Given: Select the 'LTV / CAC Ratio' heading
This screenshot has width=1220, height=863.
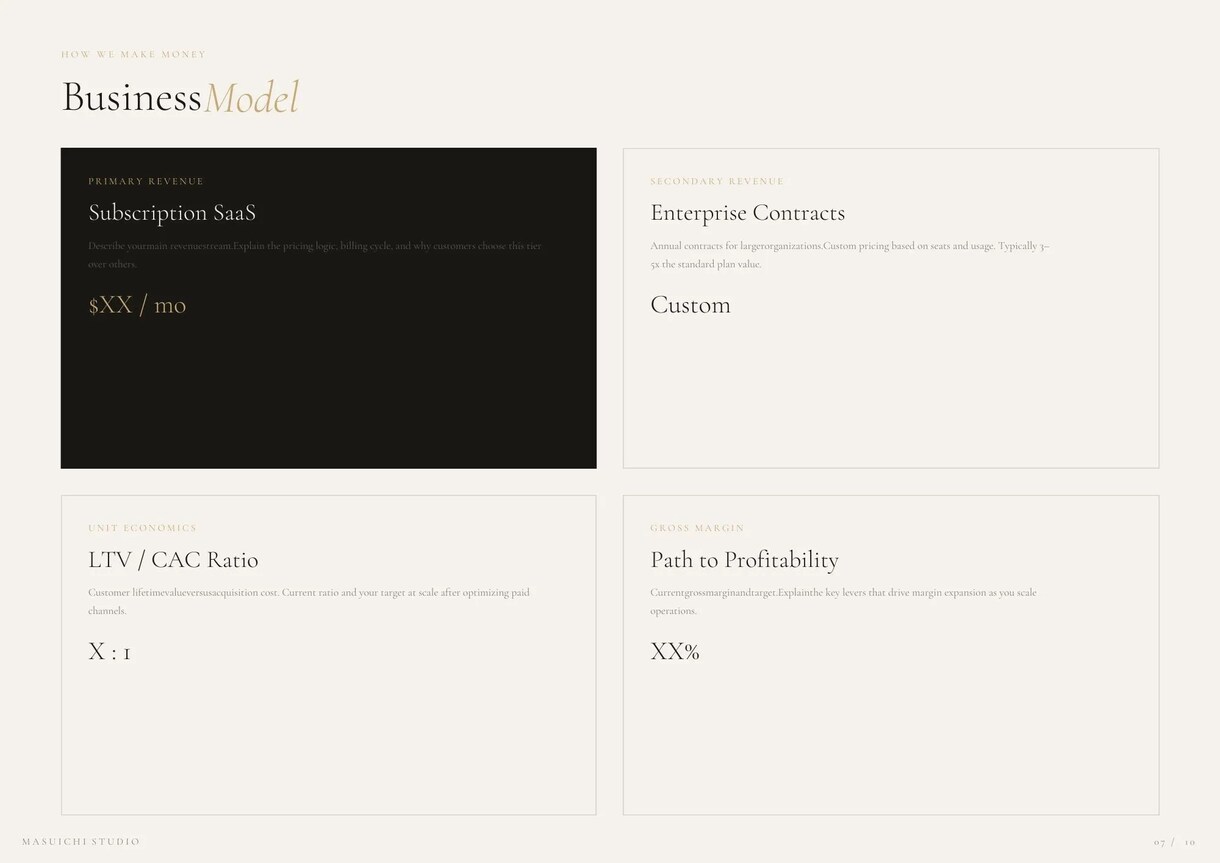Looking at the screenshot, I should pyautogui.click(x=173, y=560).
